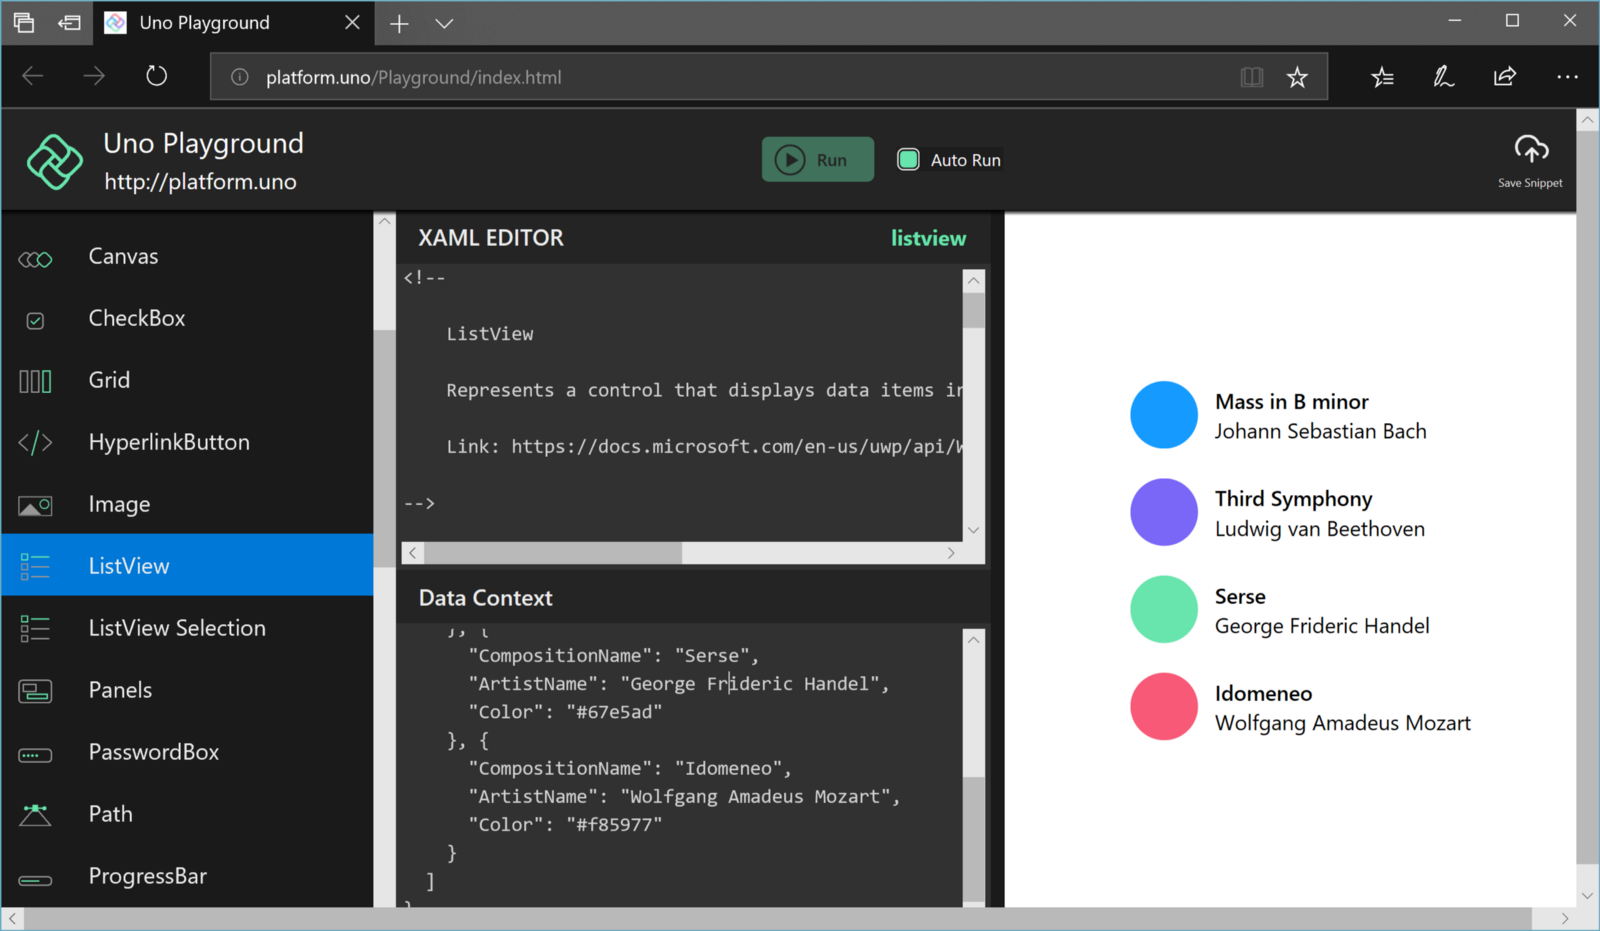This screenshot has height=931, width=1600.
Task: Click the Path sample icon
Action: 35,815
